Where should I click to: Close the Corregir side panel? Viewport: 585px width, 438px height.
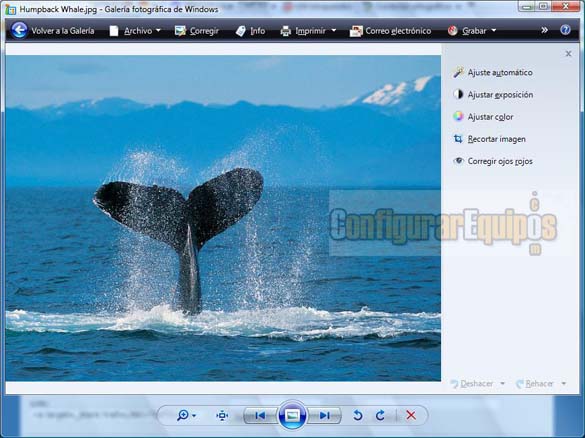click(568, 54)
